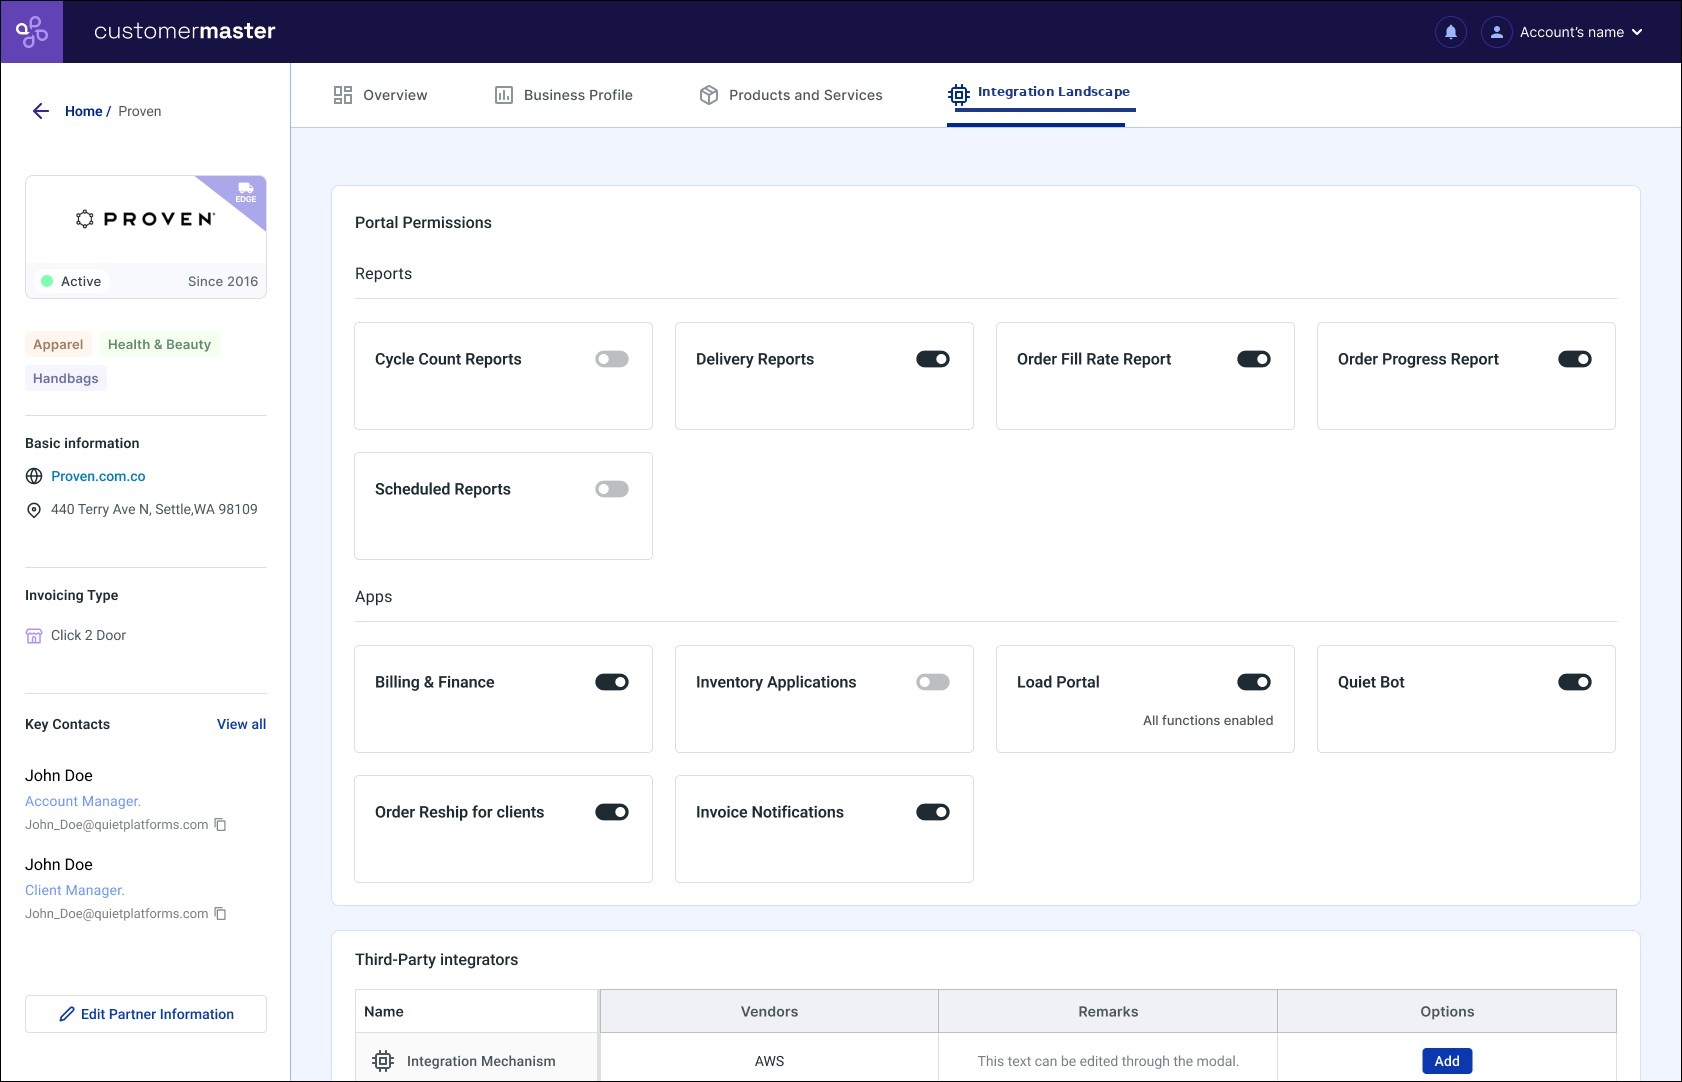Image resolution: width=1682 pixels, height=1082 pixels.
Task: Turn off Order Fill Rate Report
Action: pyautogui.click(x=1254, y=359)
